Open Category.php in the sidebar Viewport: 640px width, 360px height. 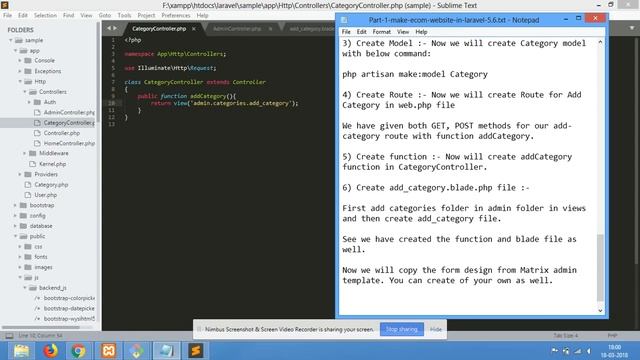point(51,185)
